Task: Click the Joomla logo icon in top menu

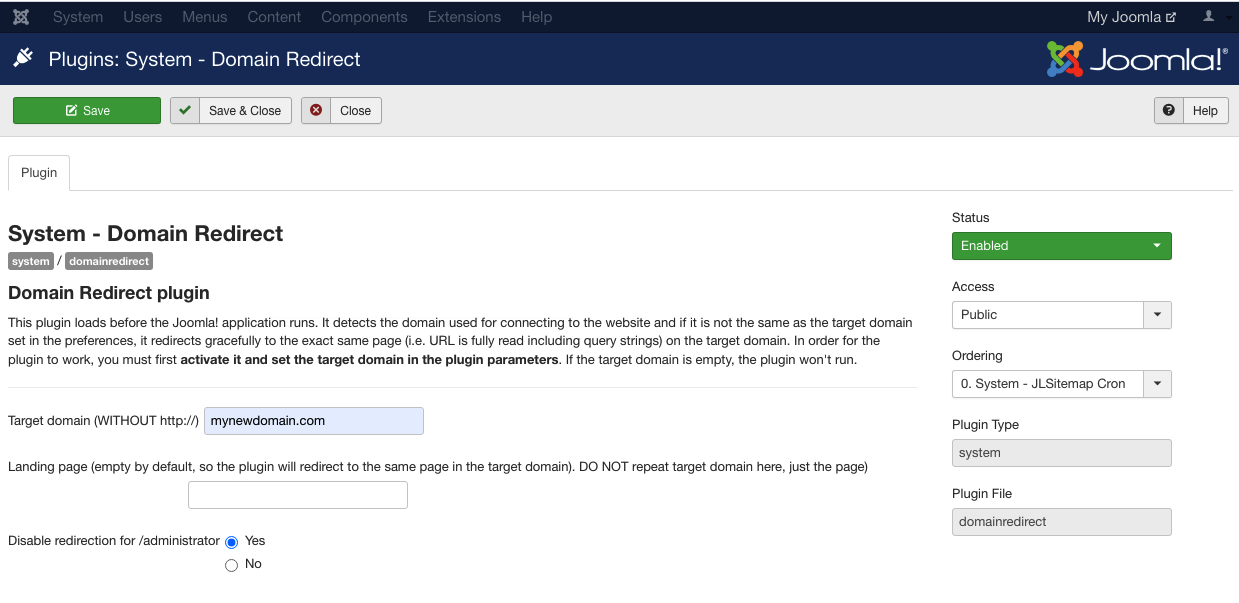Action: click(21, 17)
